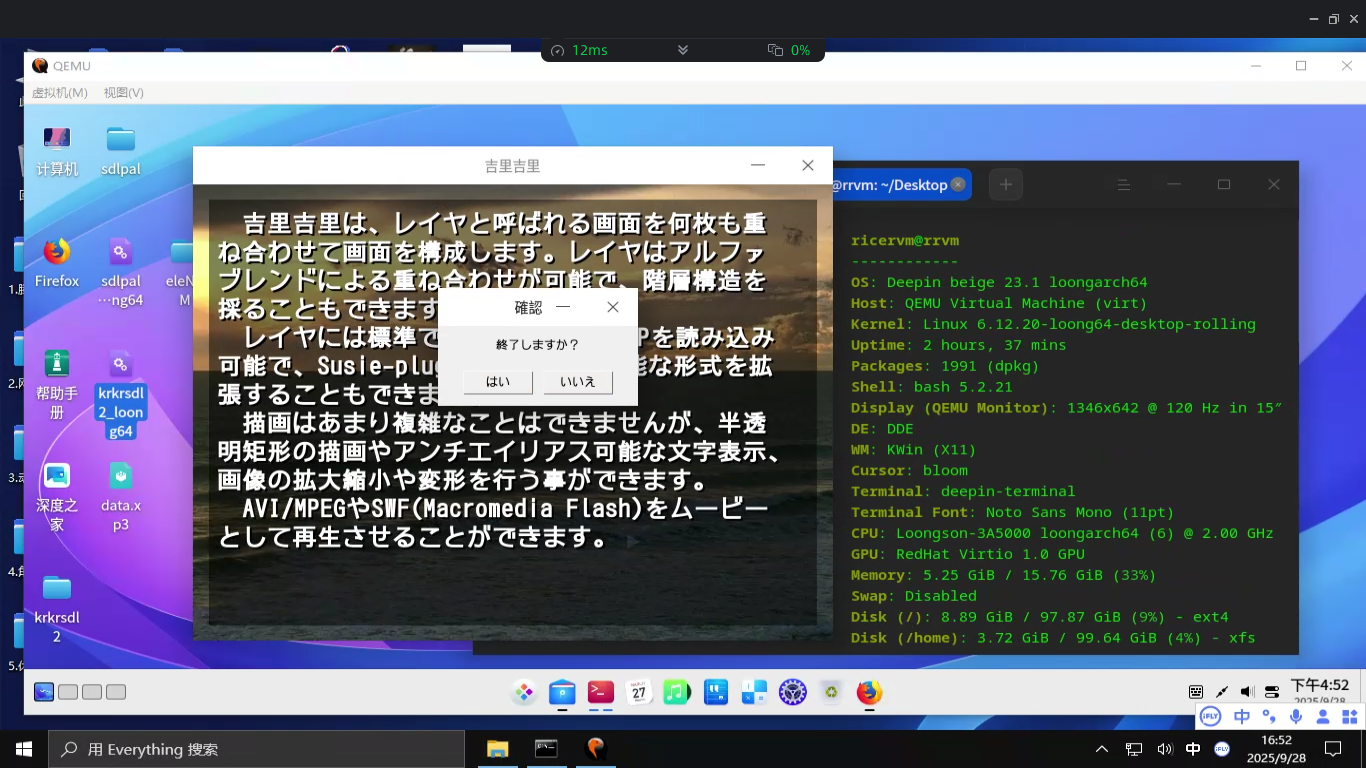The width and height of the screenshot is (1366, 768).
Task: Click the Windows Start button
Action: click(x=23, y=749)
